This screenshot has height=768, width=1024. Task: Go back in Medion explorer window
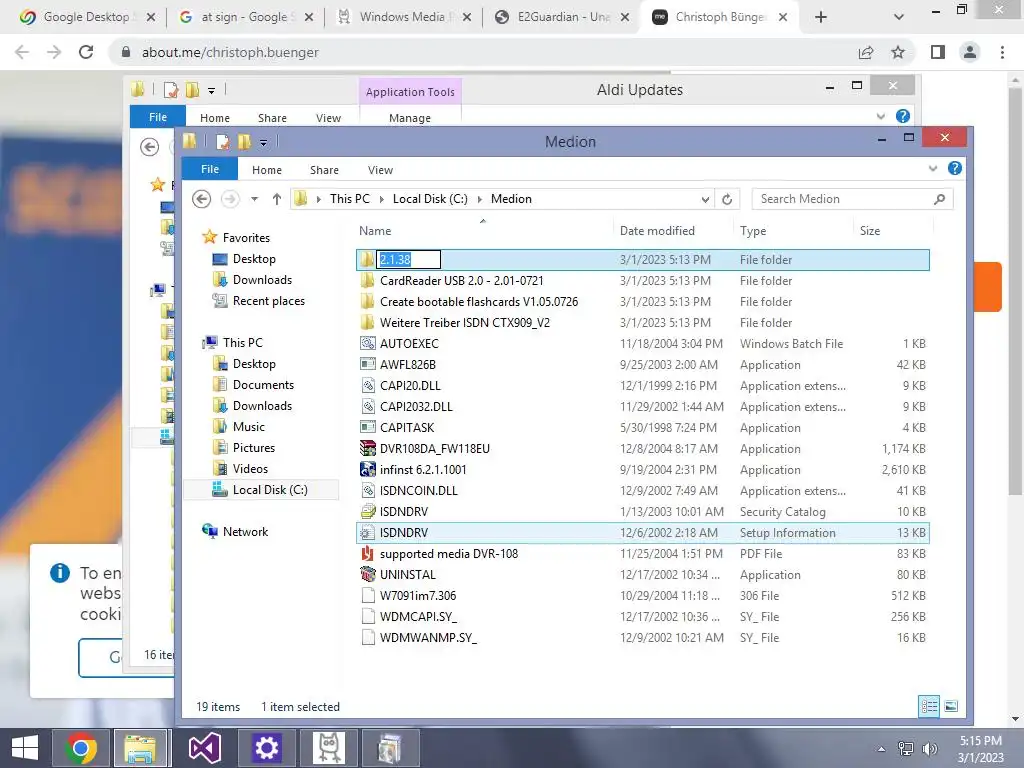tap(202, 199)
